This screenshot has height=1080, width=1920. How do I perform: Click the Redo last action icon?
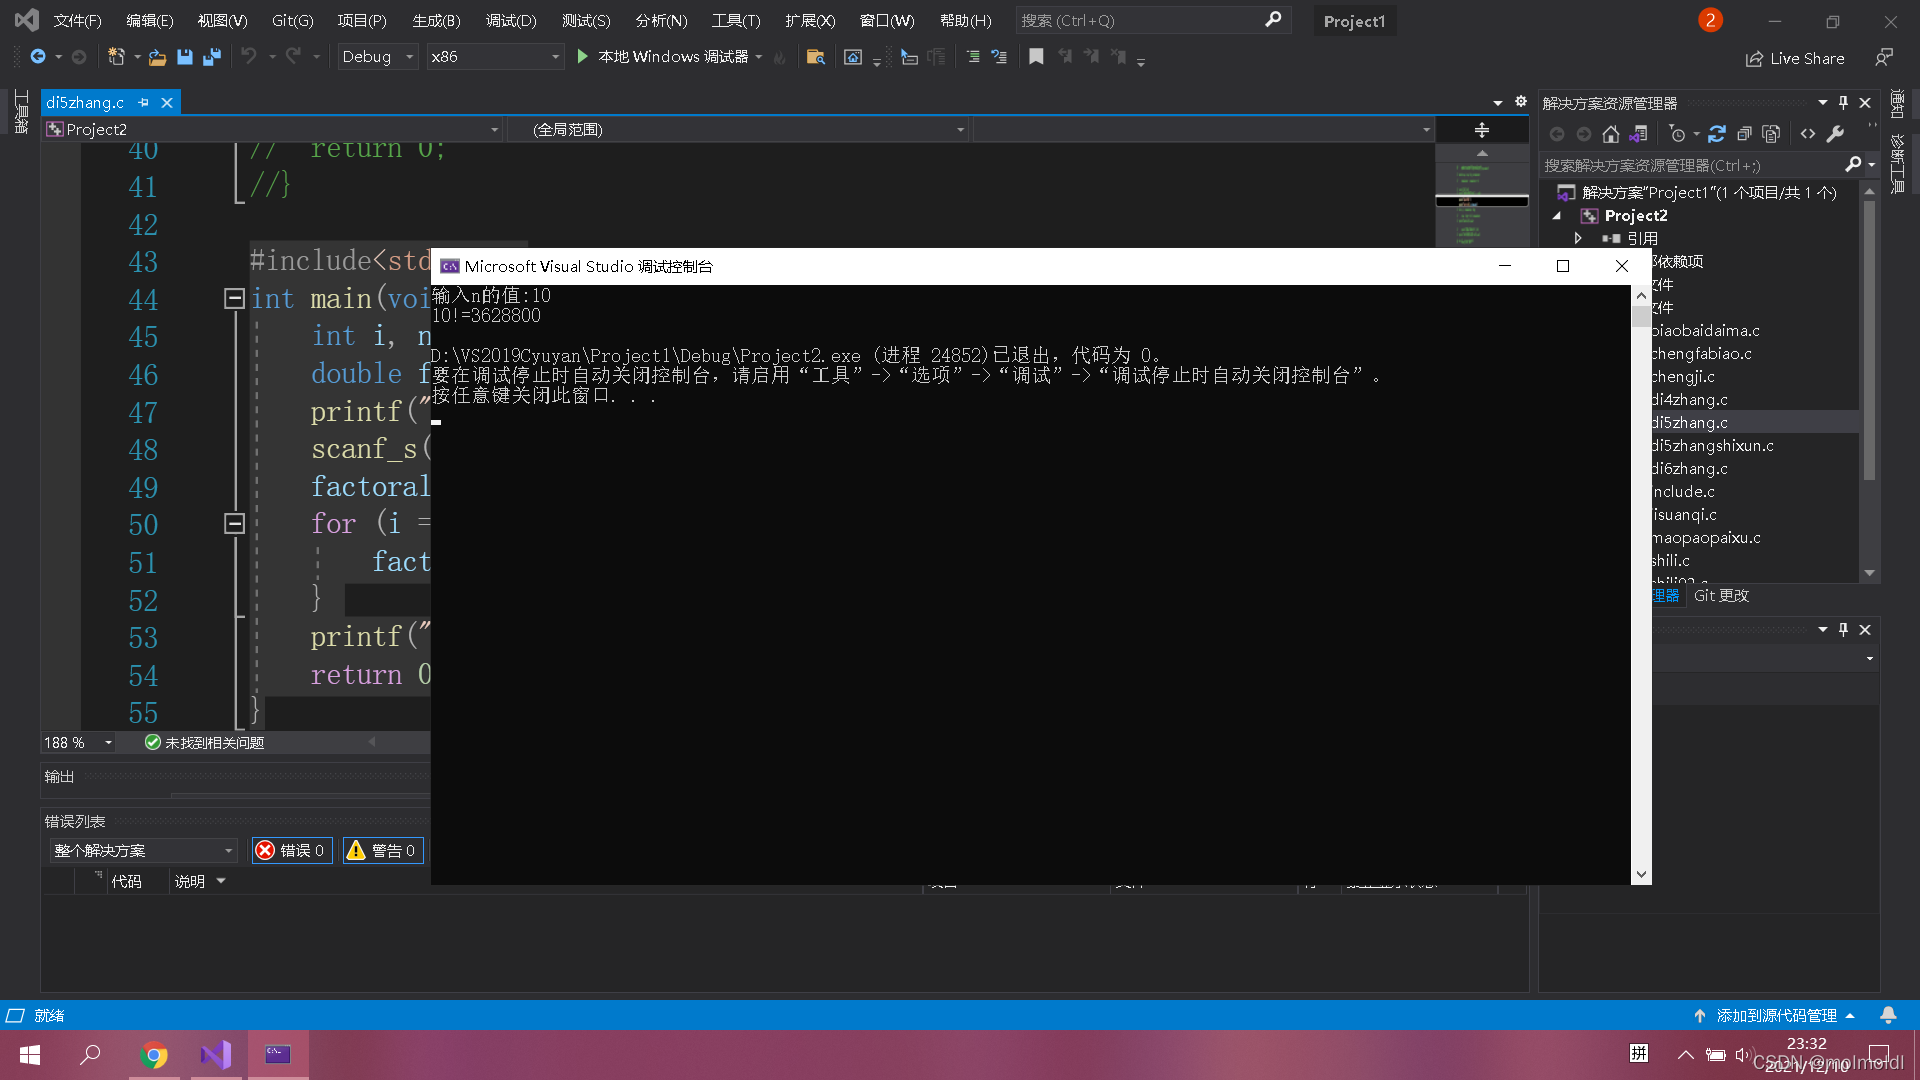293,55
